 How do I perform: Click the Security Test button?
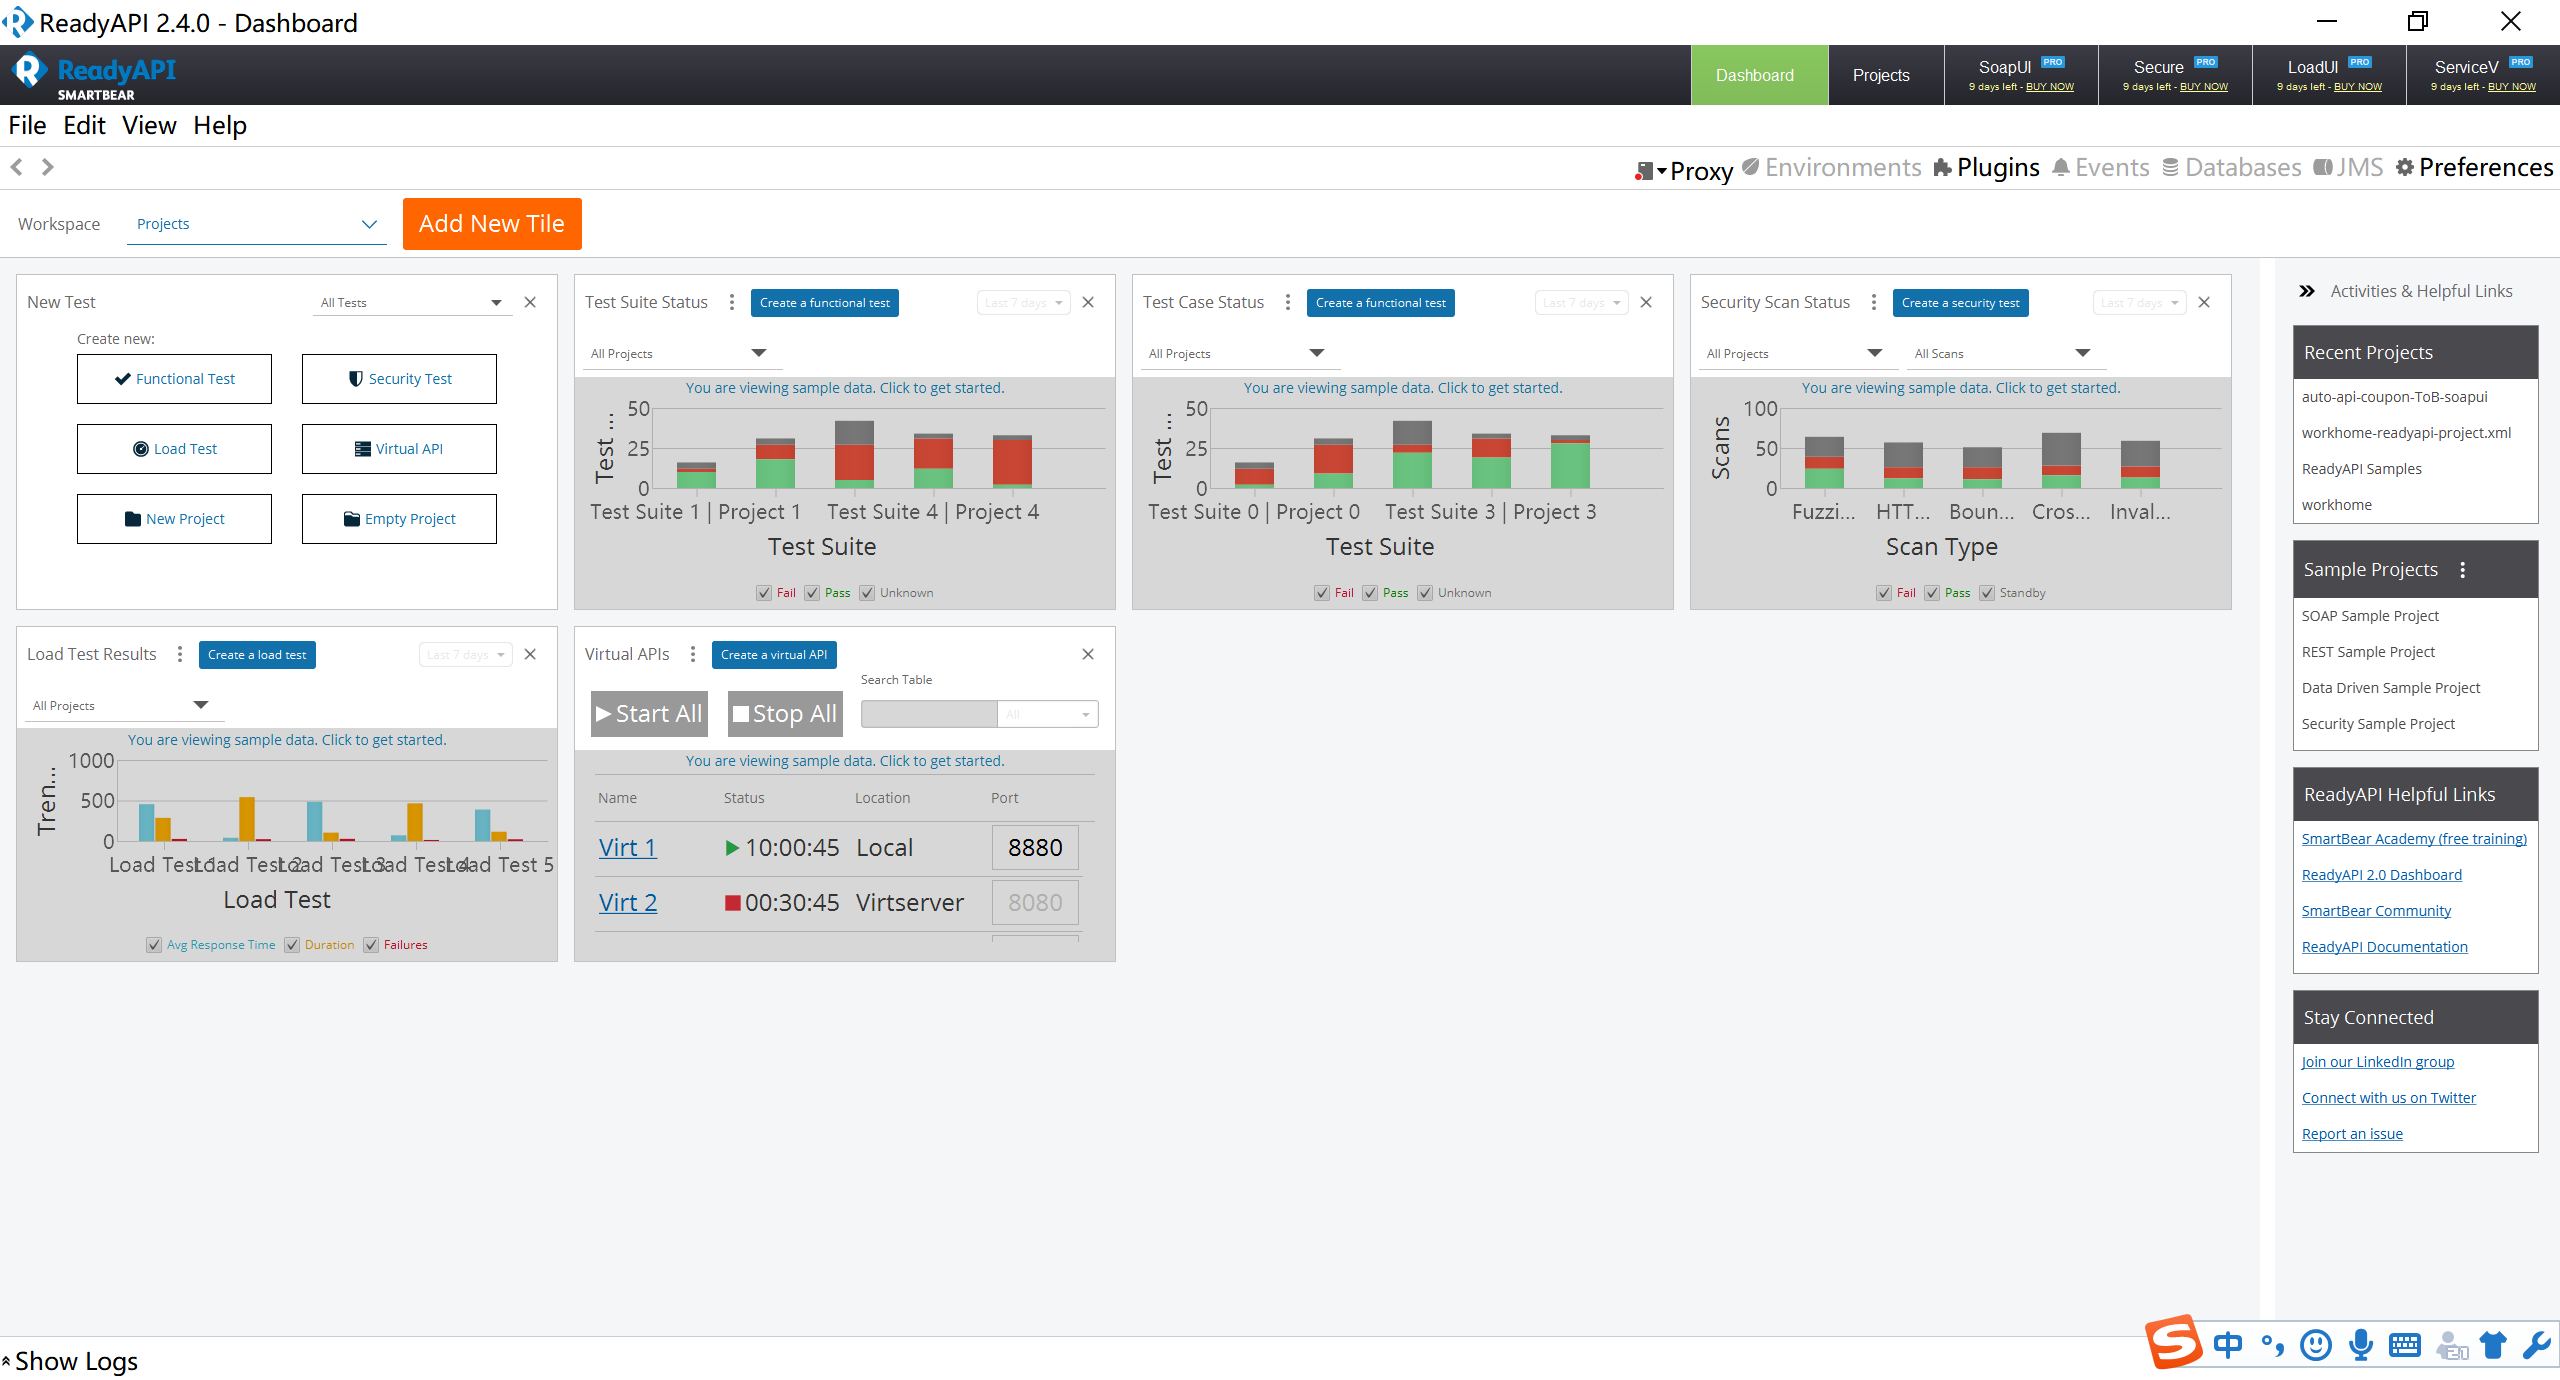(x=399, y=379)
